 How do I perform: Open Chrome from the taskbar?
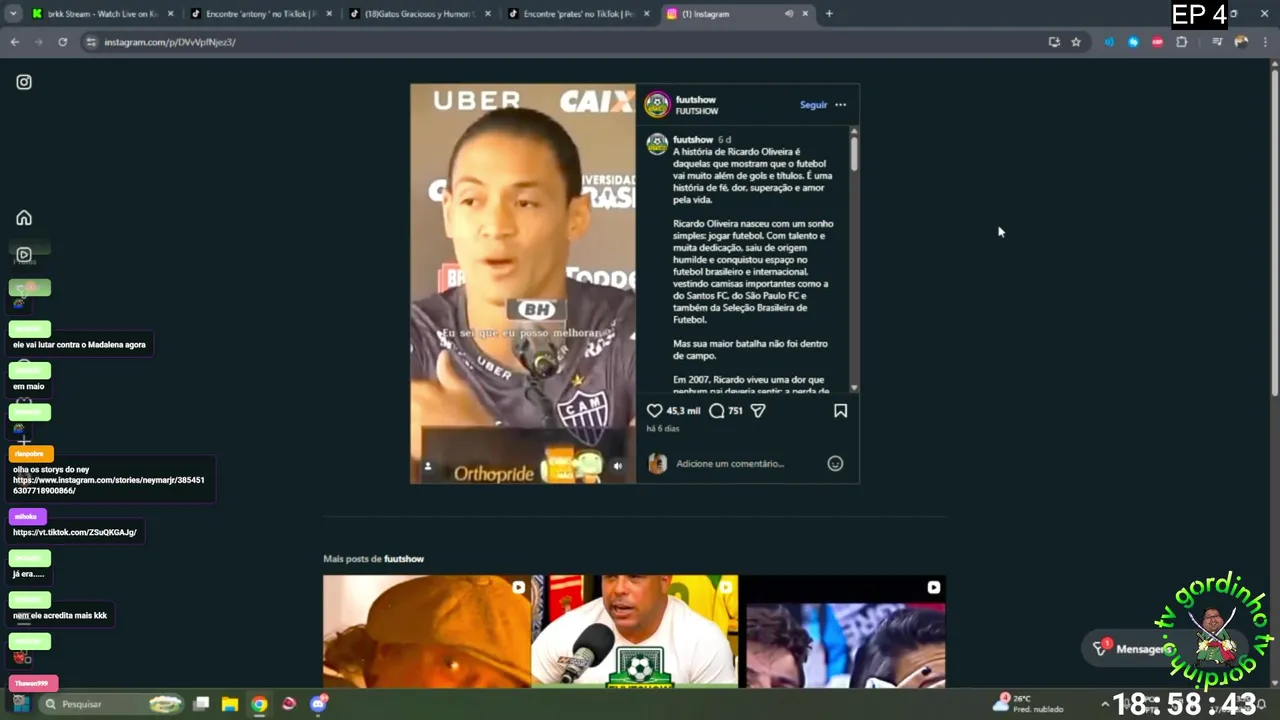pos(259,704)
